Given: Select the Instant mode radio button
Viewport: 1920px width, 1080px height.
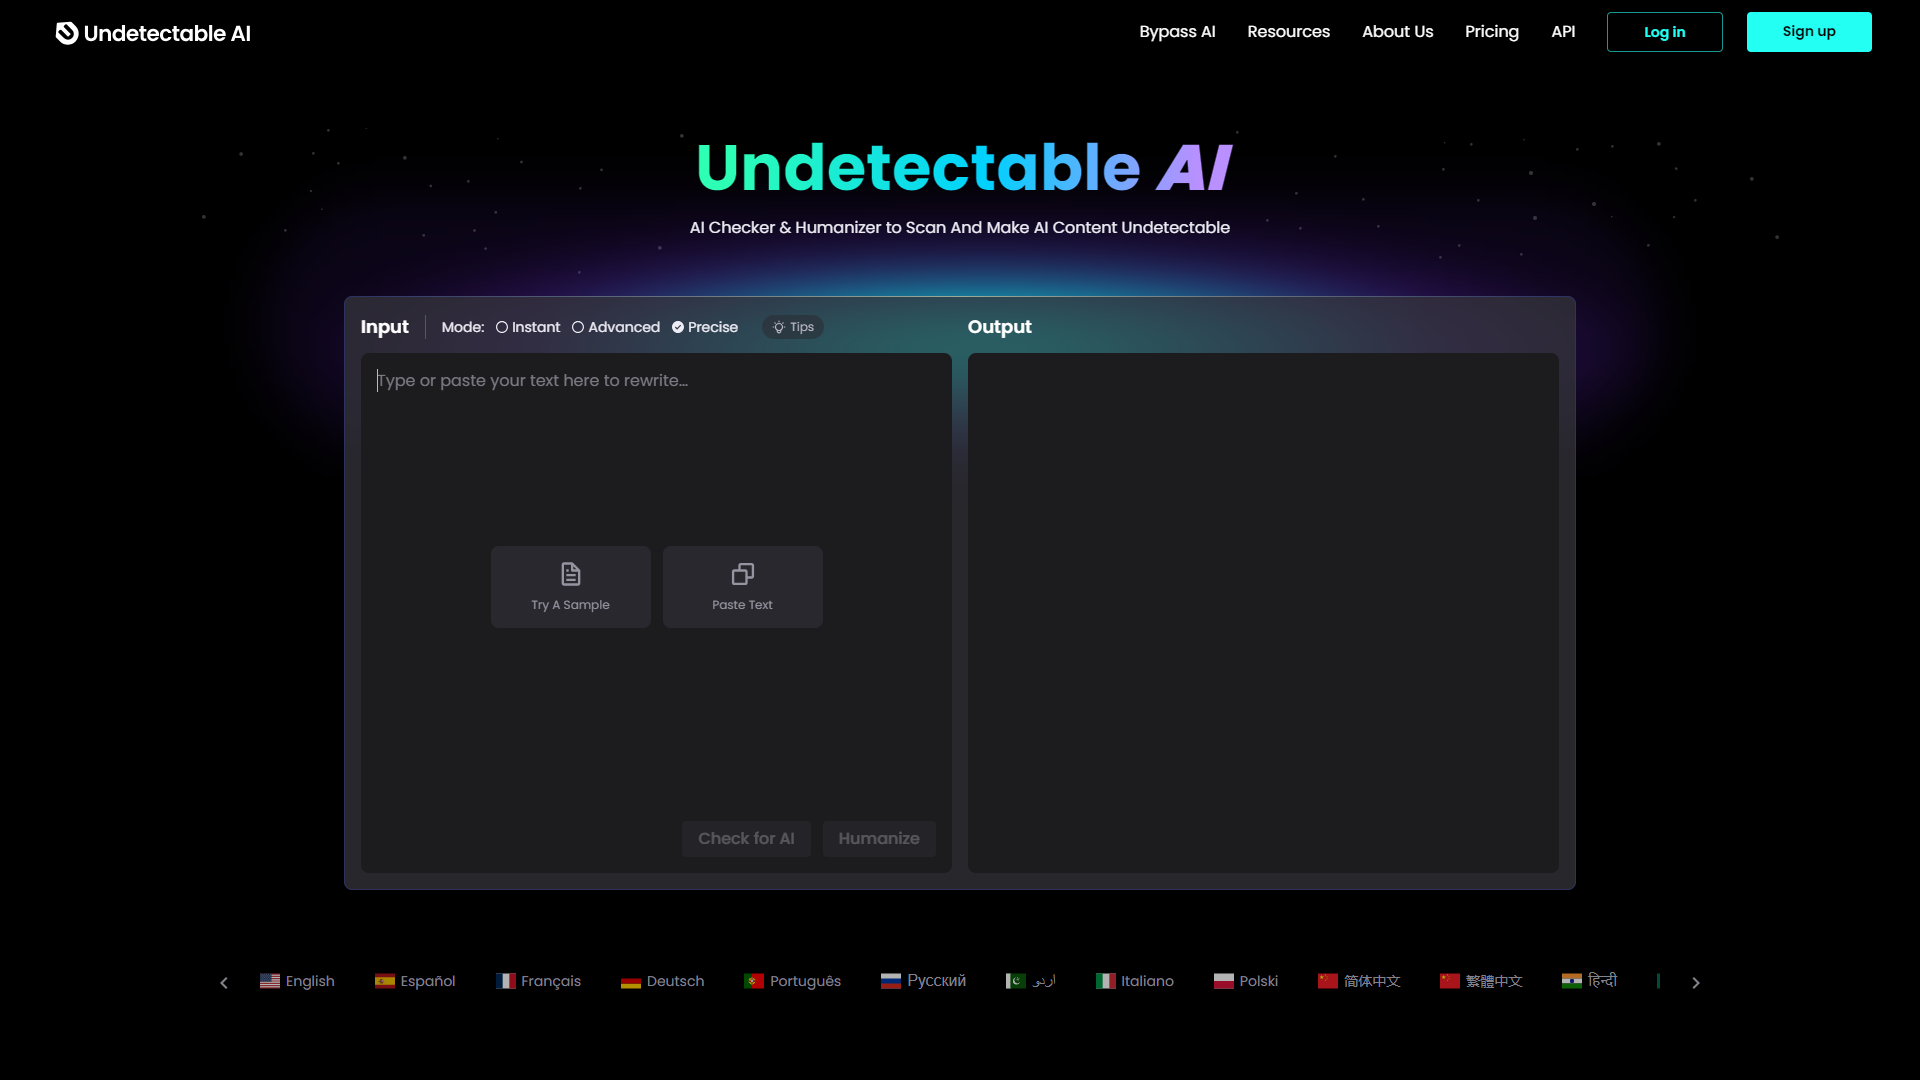Looking at the screenshot, I should click(502, 326).
